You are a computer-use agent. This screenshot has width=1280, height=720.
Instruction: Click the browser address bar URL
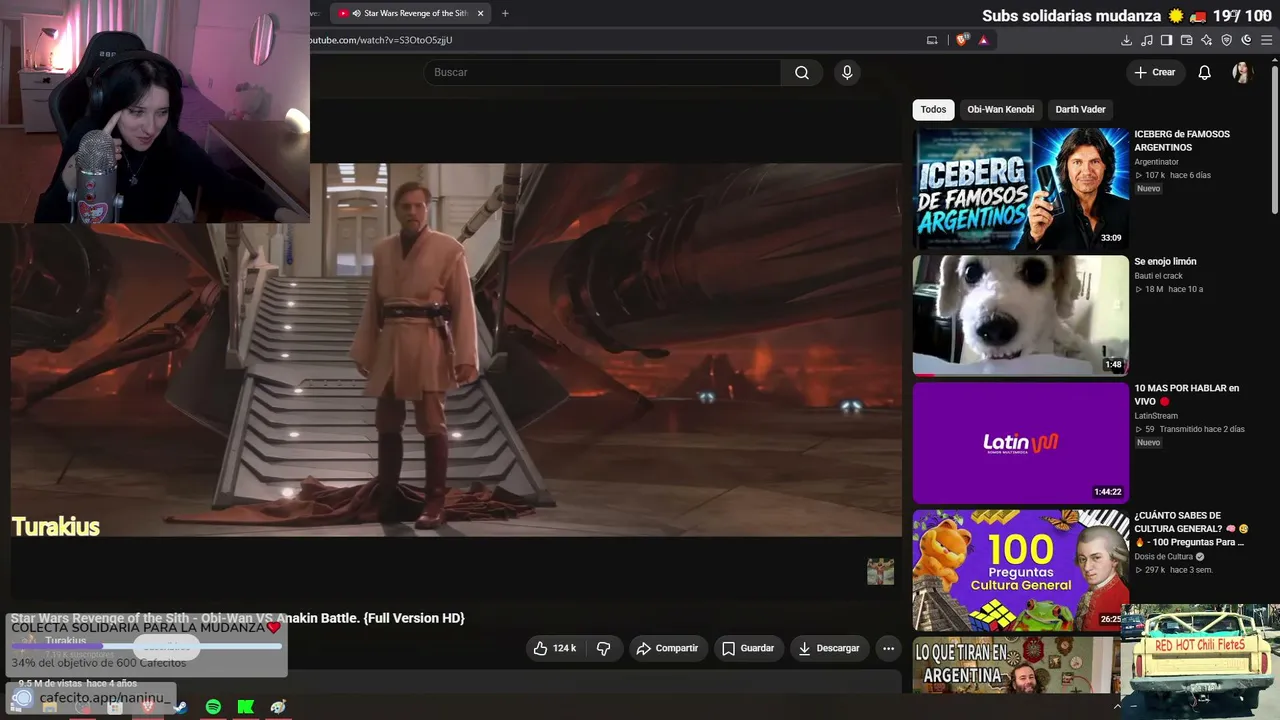[x=381, y=40]
